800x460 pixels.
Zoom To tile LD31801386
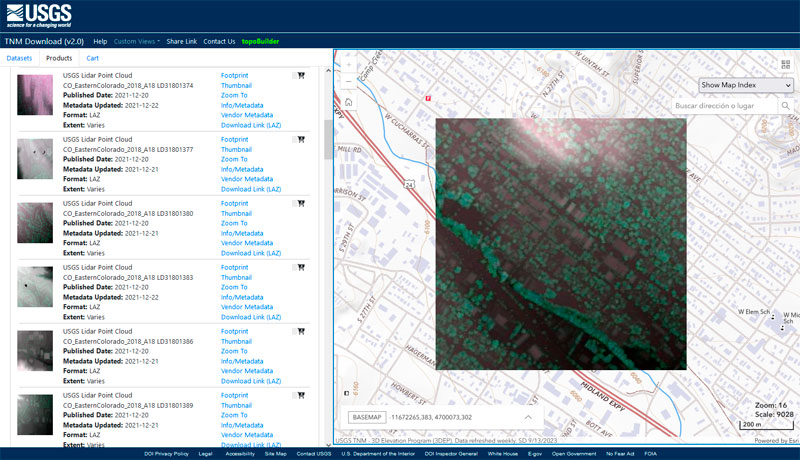point(234,351)
